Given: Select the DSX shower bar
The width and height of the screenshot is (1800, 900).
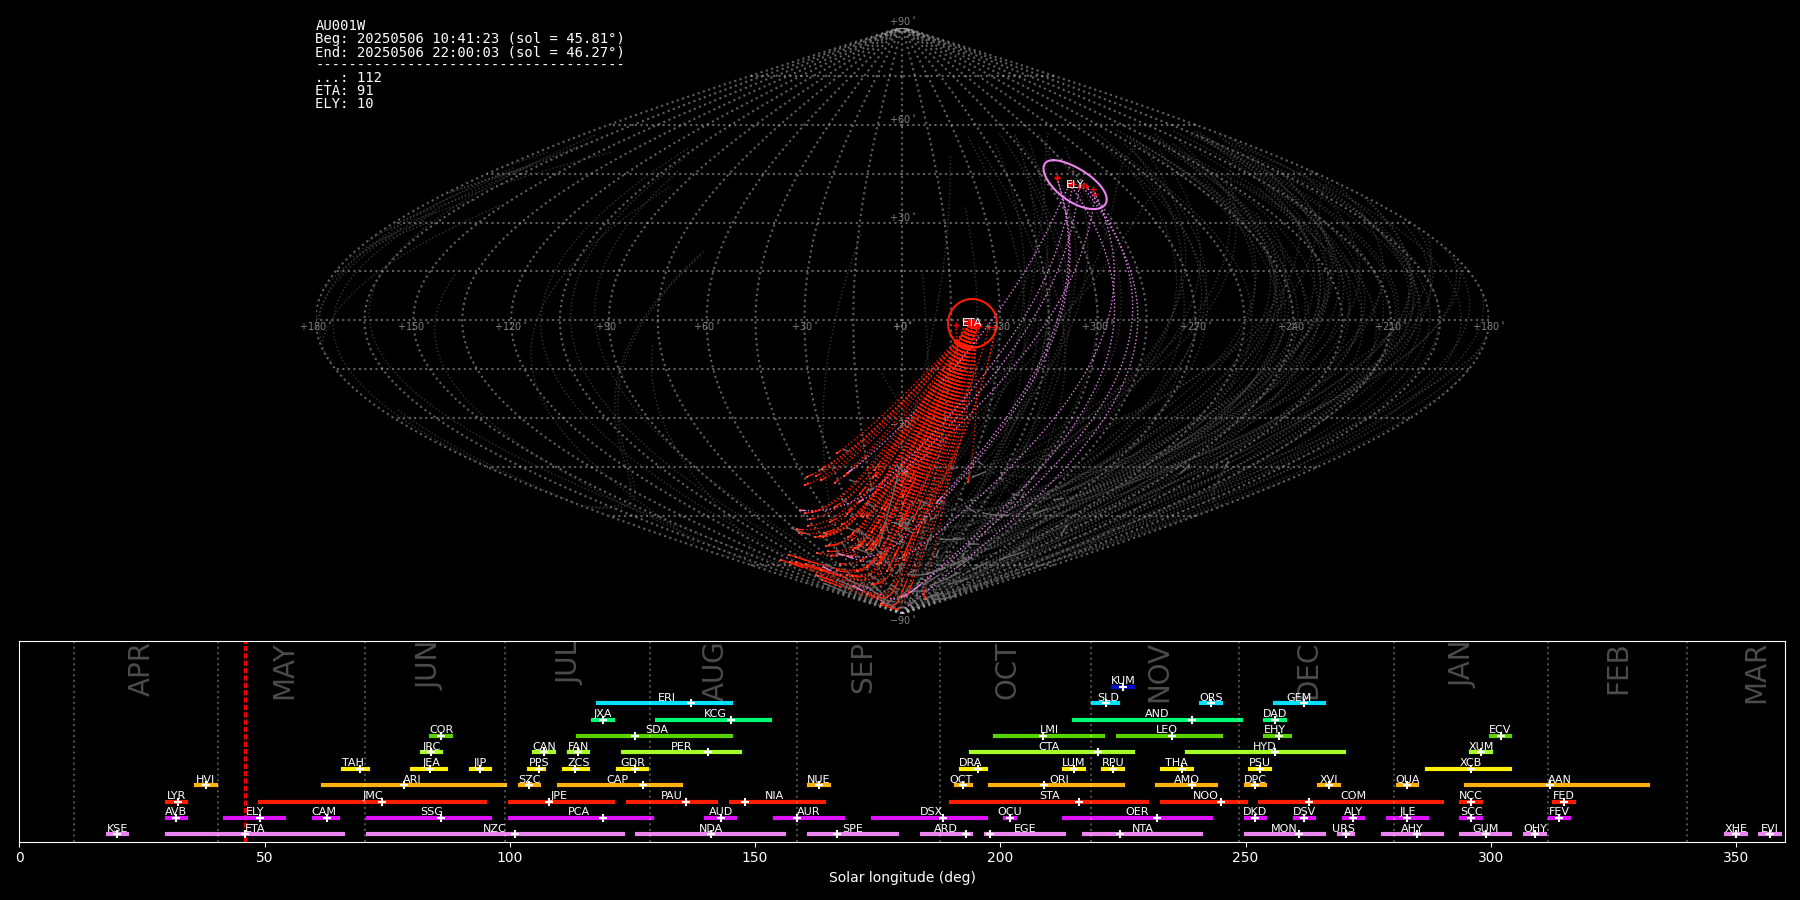Looking at the screenshot, I should (929, 818).
